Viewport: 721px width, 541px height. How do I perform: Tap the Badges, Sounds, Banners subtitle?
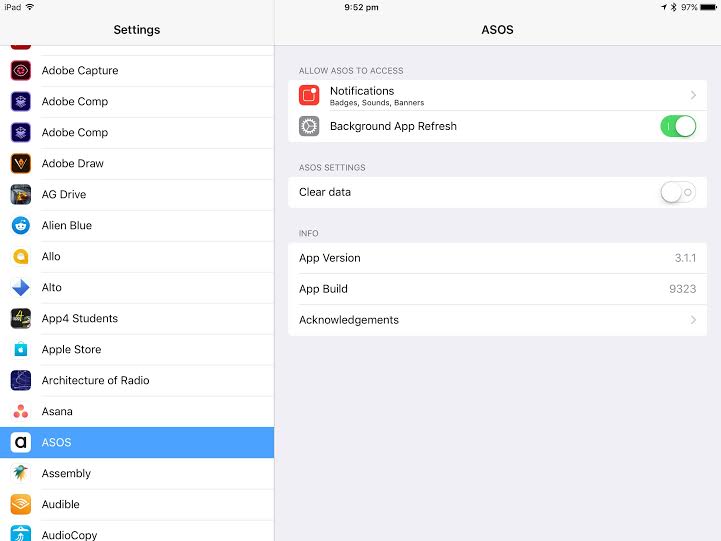pos(377,103)
